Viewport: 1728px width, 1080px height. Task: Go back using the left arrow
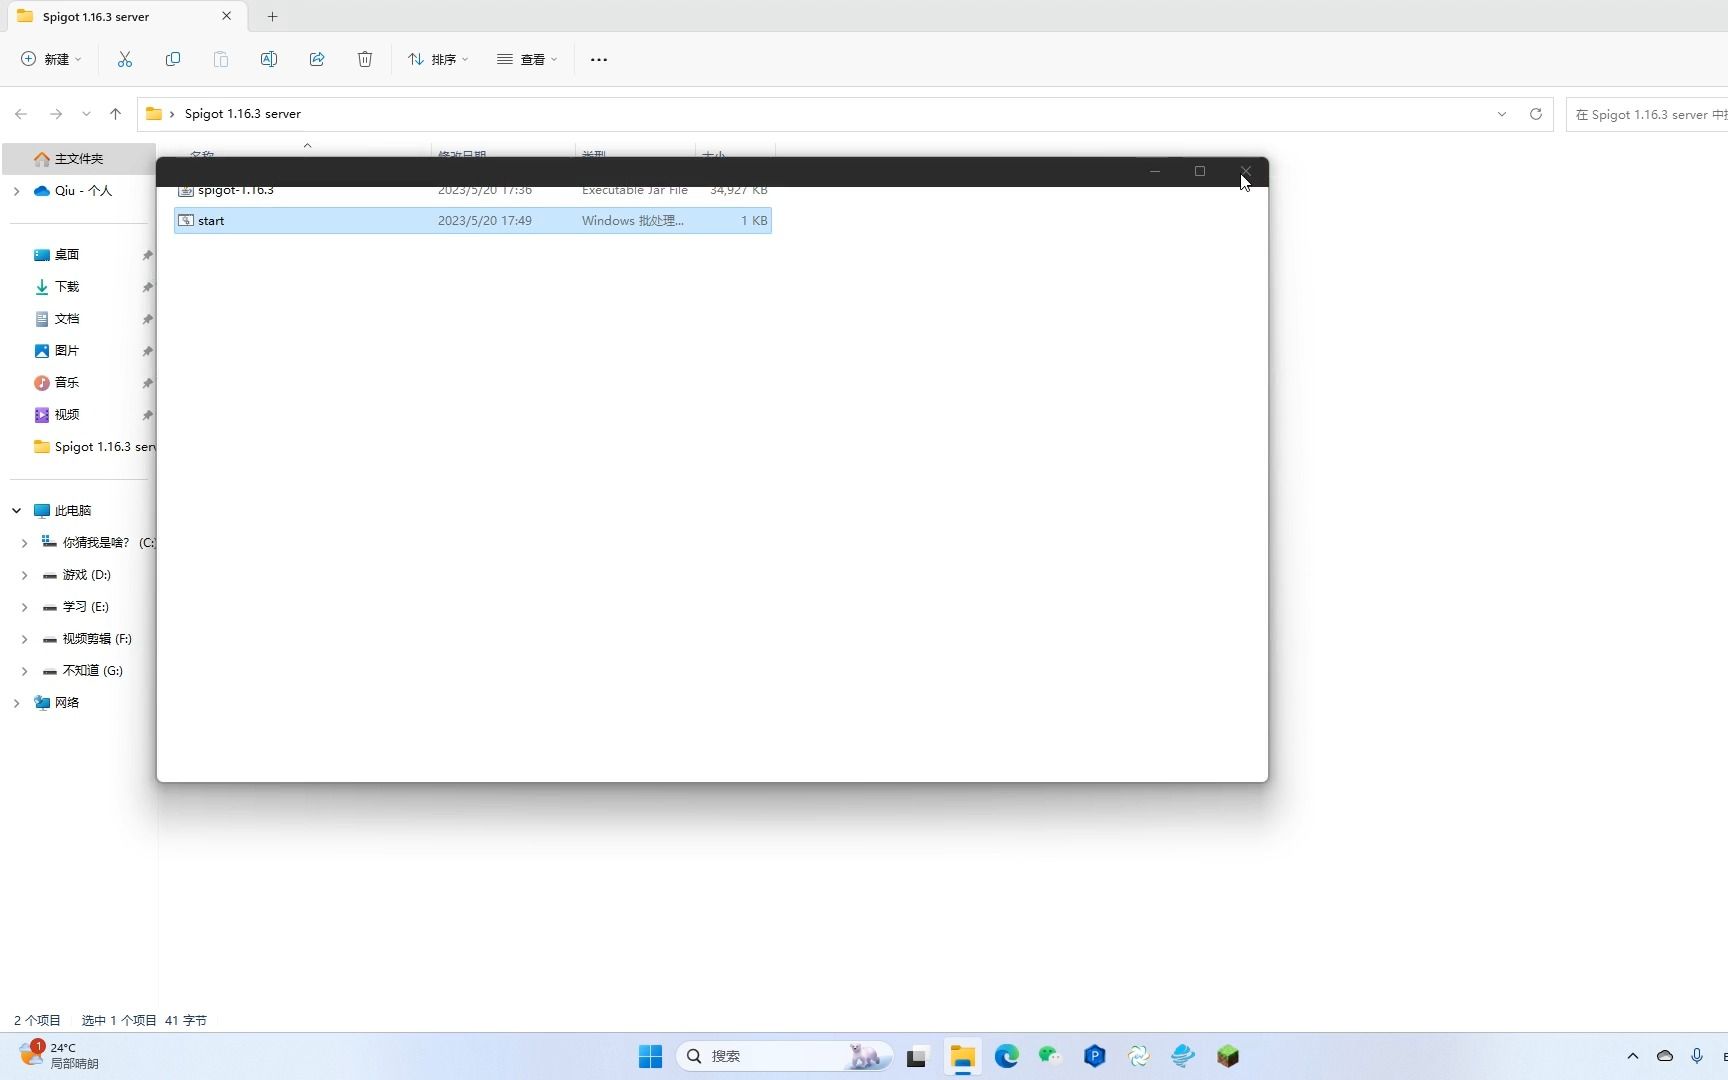(21, 114)
